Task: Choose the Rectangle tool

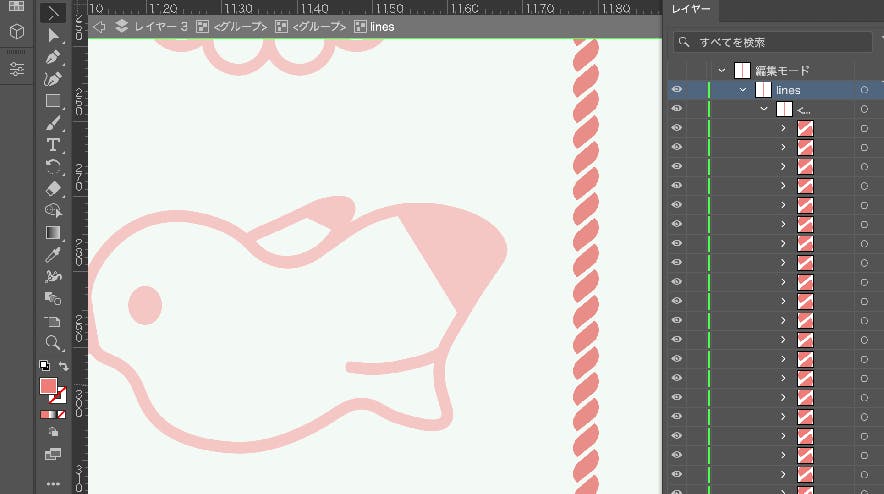Action: [x=54, y=101]
